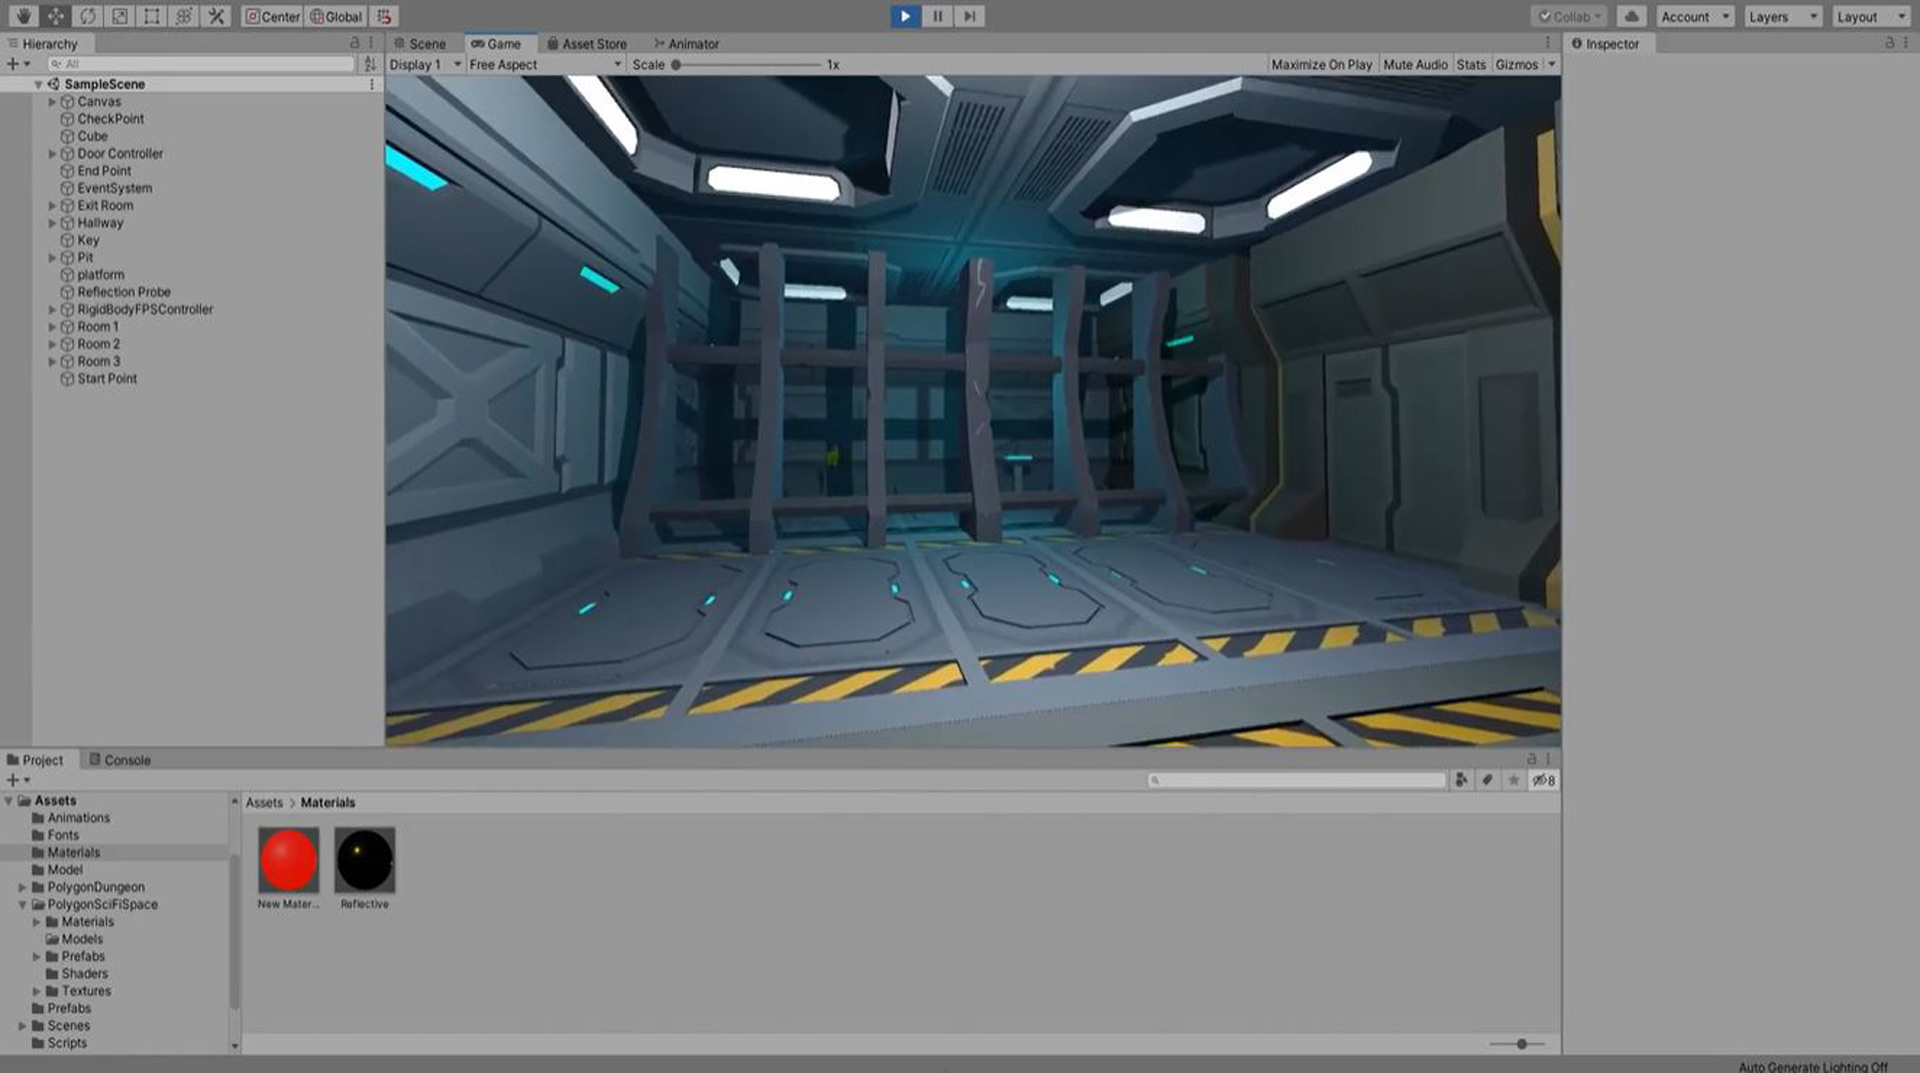The image size is (1920, 1073).
Task: Click the Account button
Action: point(1694,16)
